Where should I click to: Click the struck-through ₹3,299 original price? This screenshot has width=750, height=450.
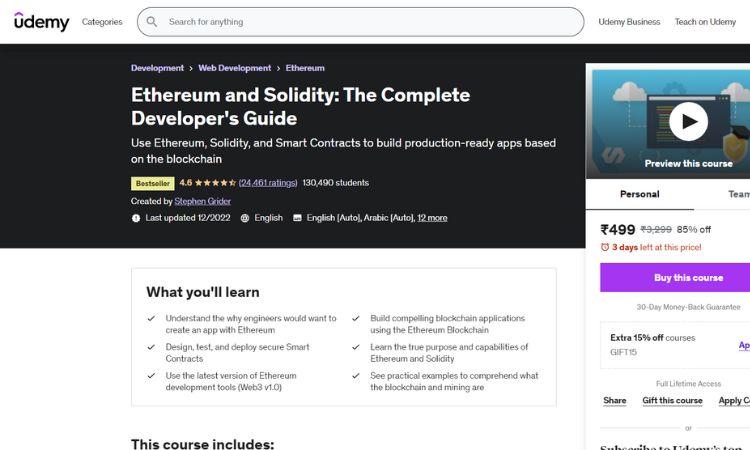pos(656,230)
